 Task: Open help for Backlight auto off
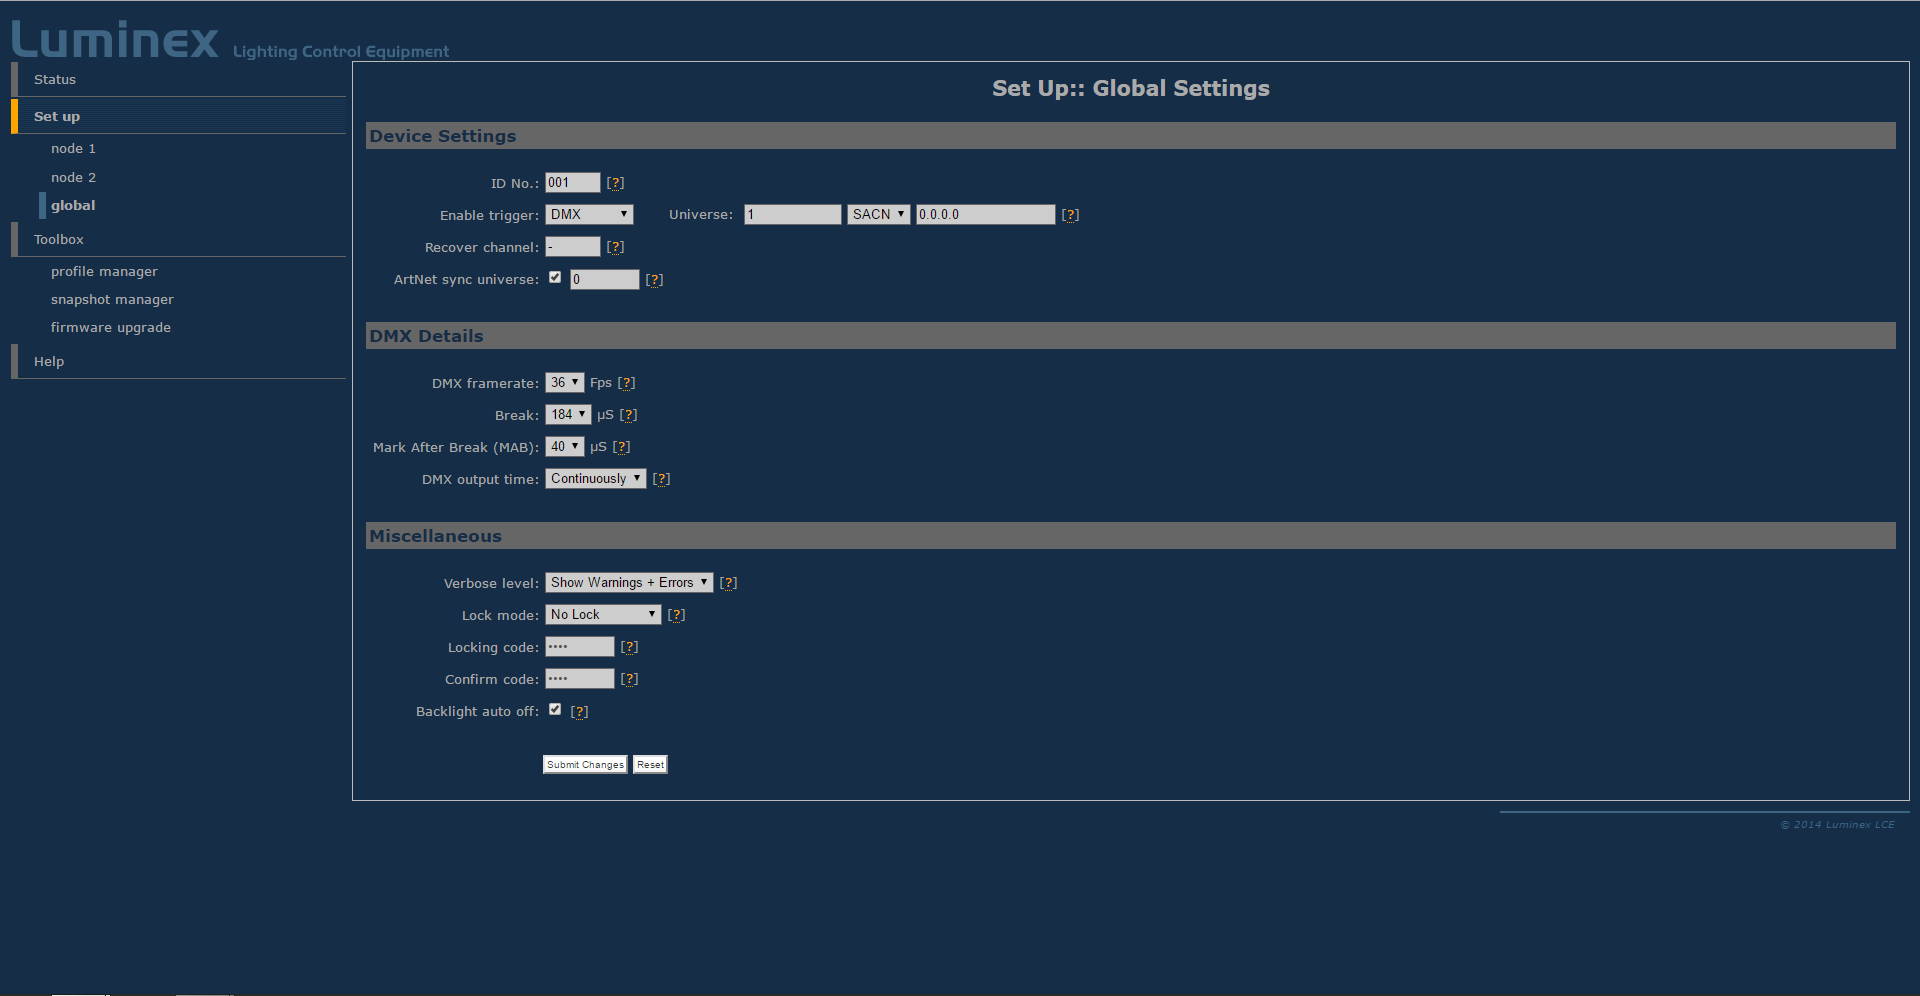579,712
